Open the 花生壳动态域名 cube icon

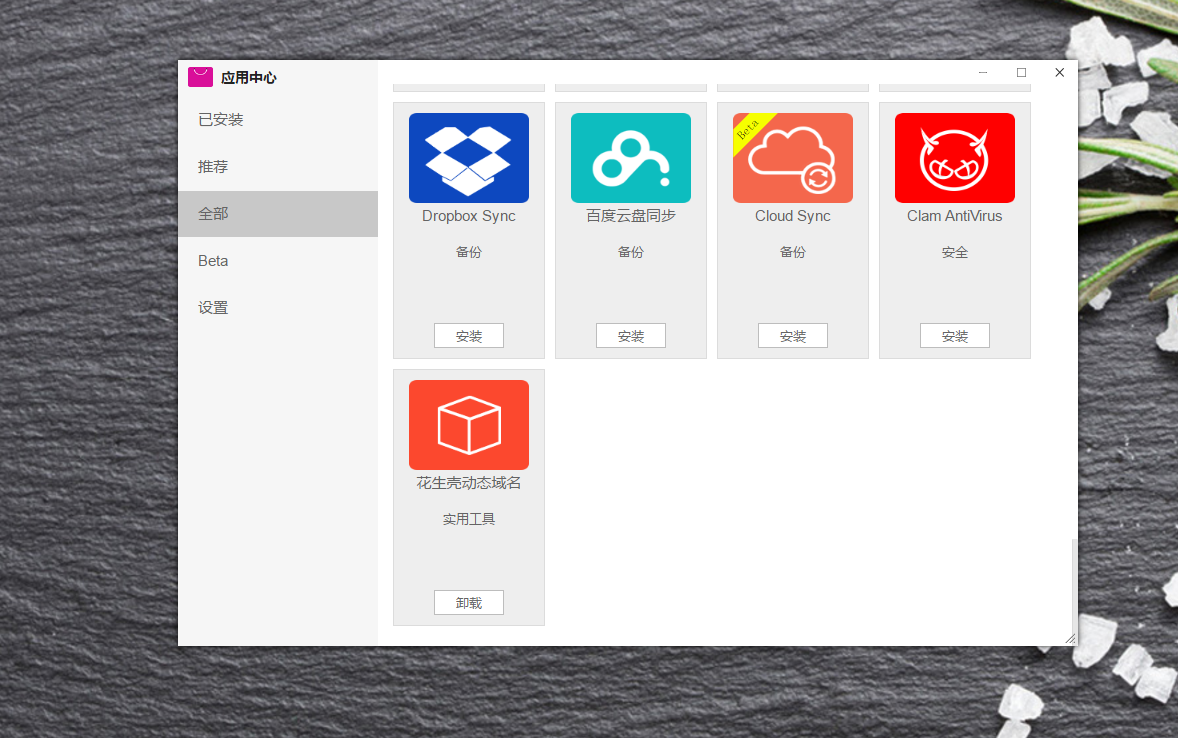468,425
